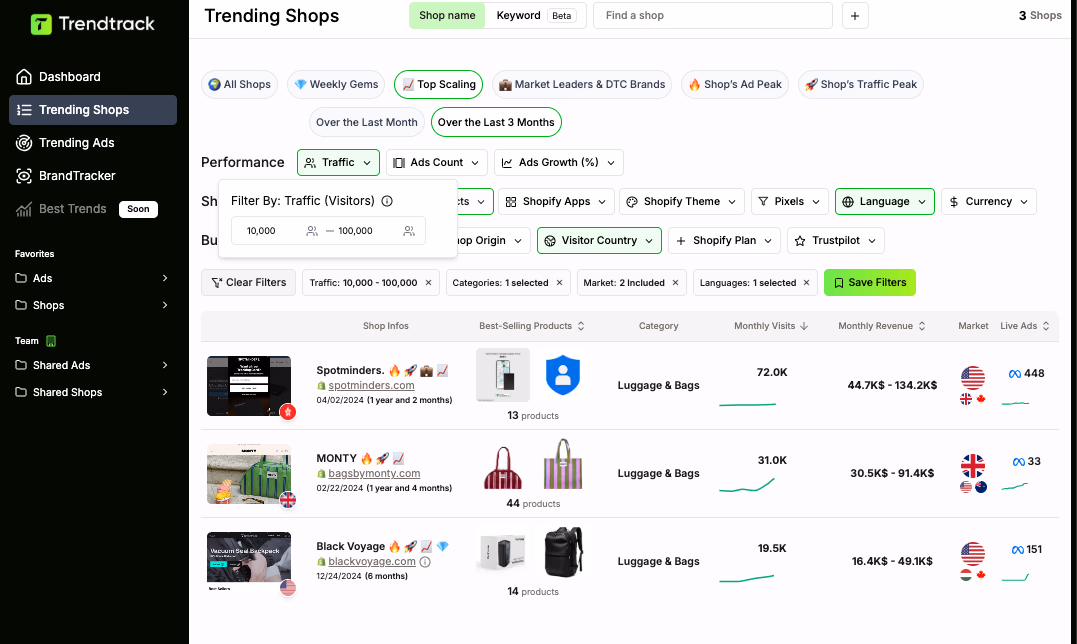Sort by Best-Selling Products arrows
This screenshot has width=1077, height=644.
click(581, 326)
